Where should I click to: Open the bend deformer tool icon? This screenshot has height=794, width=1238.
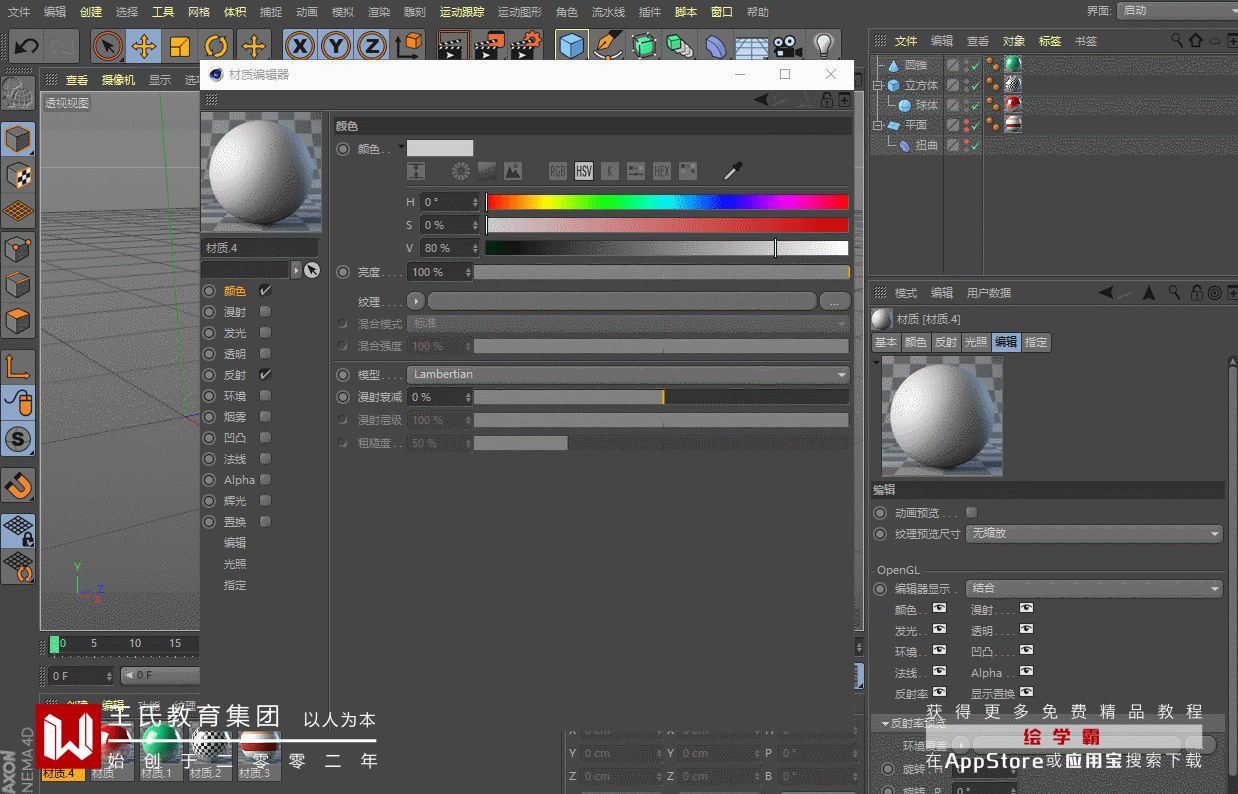[715, 46]
